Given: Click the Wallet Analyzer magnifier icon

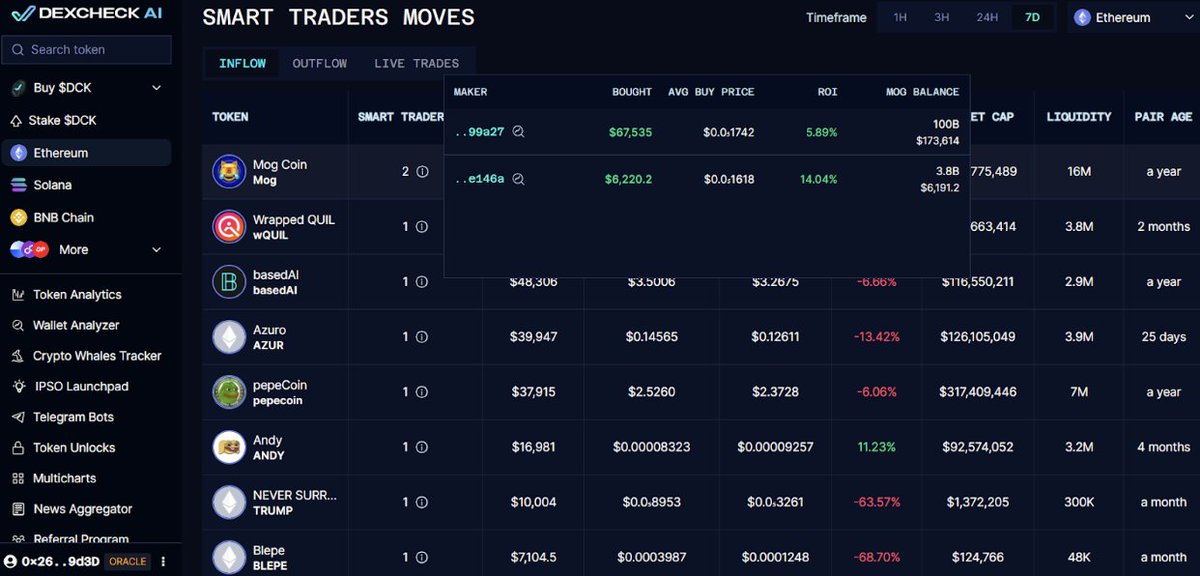Looking at the screenshot, I should pyautogui.click(x=18, y=325).
